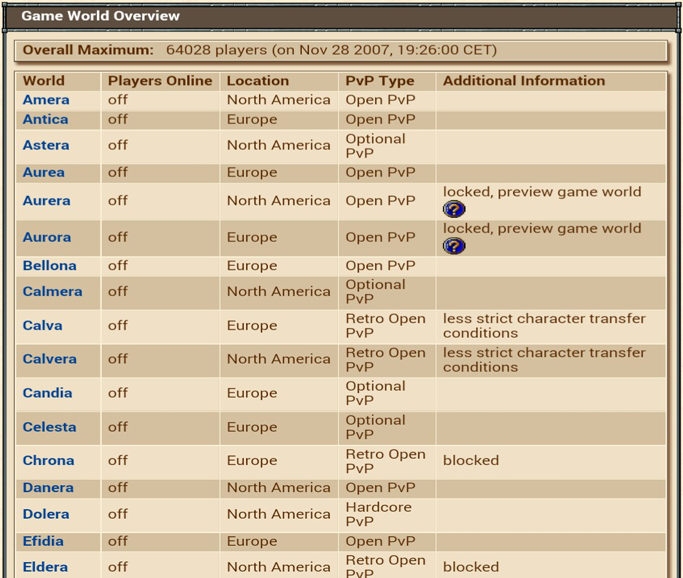The width and height of the screenshot is (683, 578).
Task: Sort by the Players Online column header
Action: (x=160, y=81)
